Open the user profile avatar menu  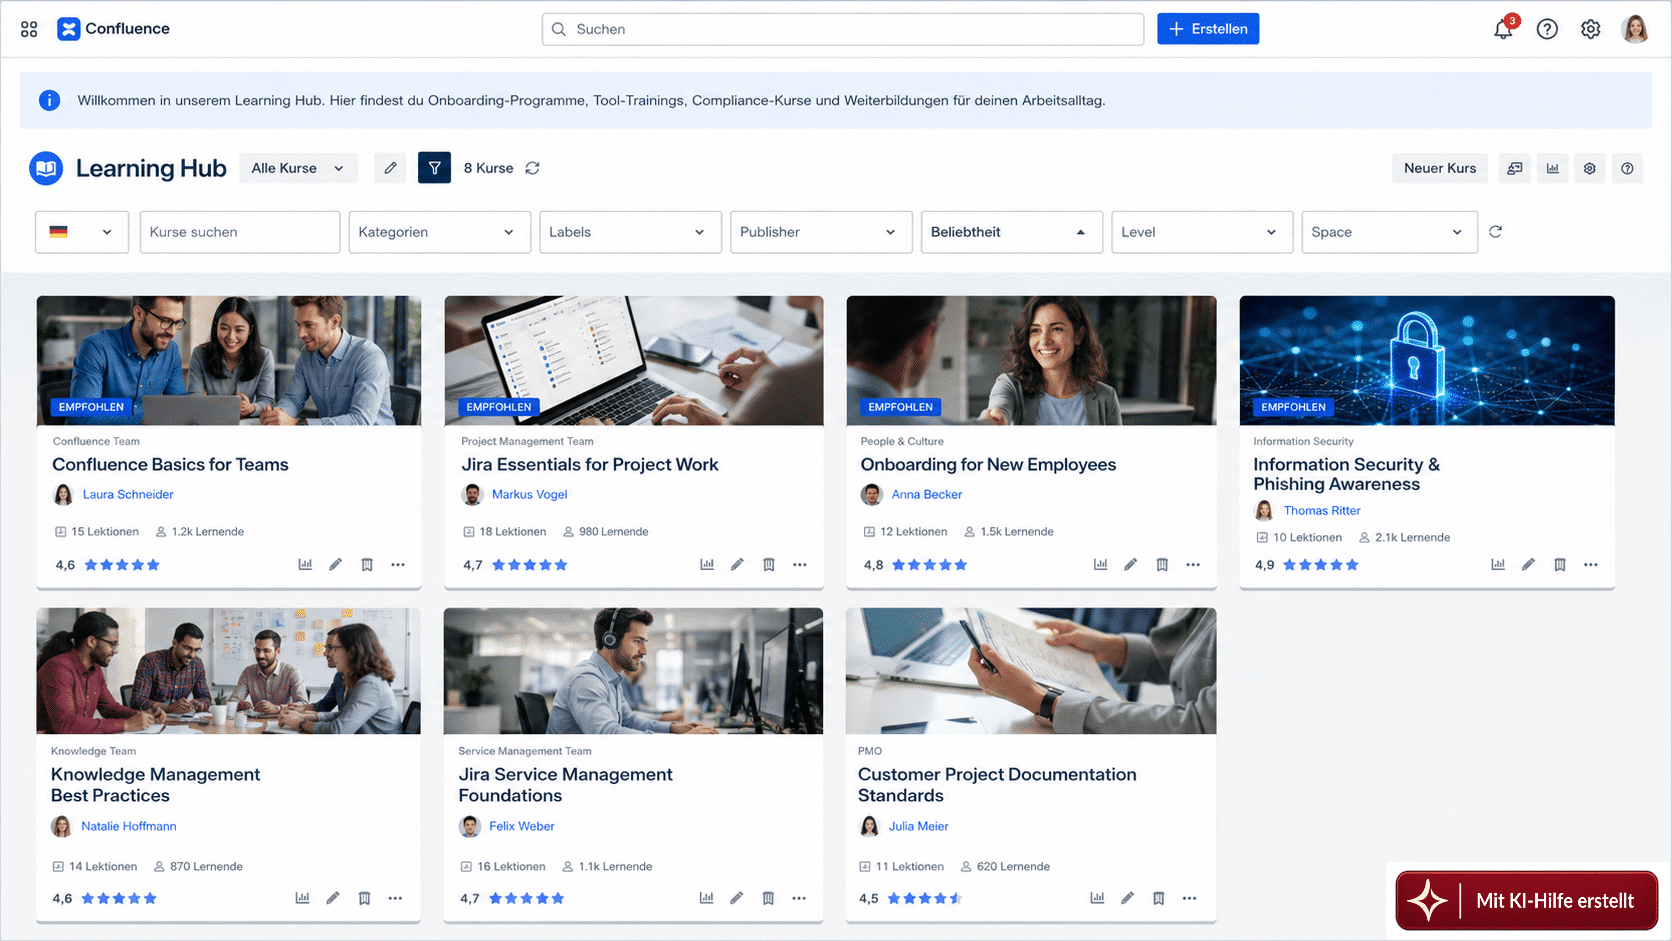coord(1635,29)
